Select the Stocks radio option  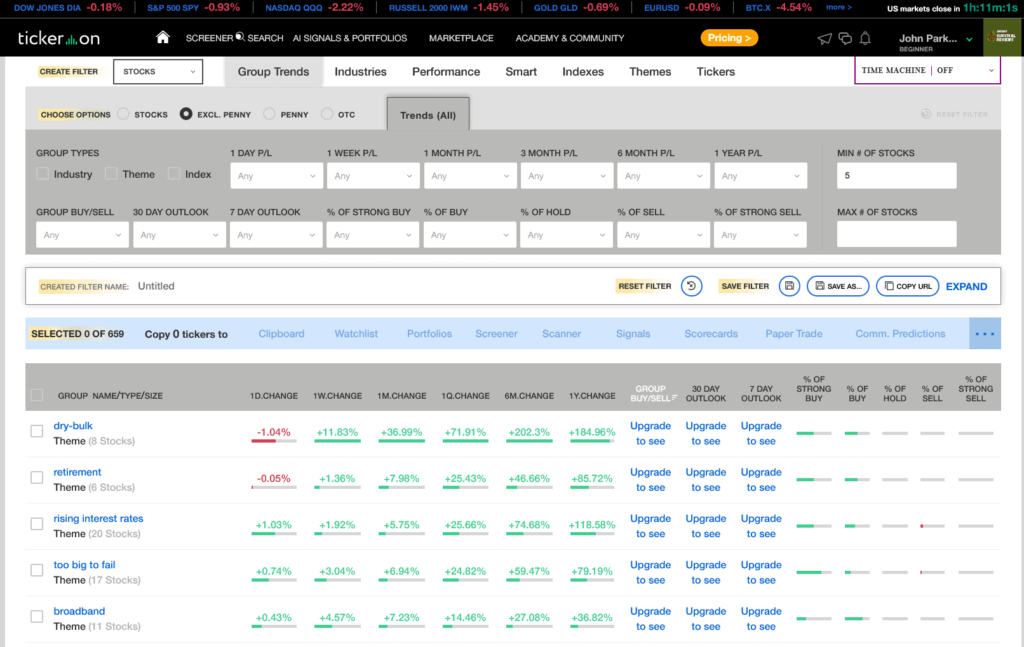click(x=123, y=114)
